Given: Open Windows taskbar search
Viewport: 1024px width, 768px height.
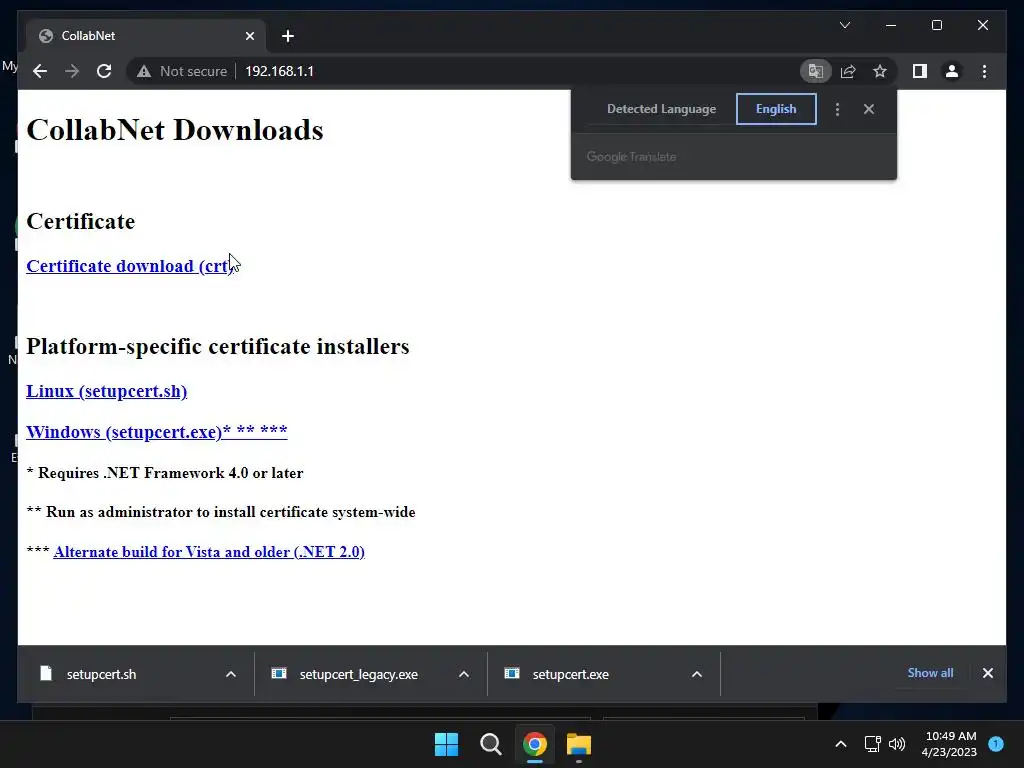Looking at the screenshot, I should [490, 744].
